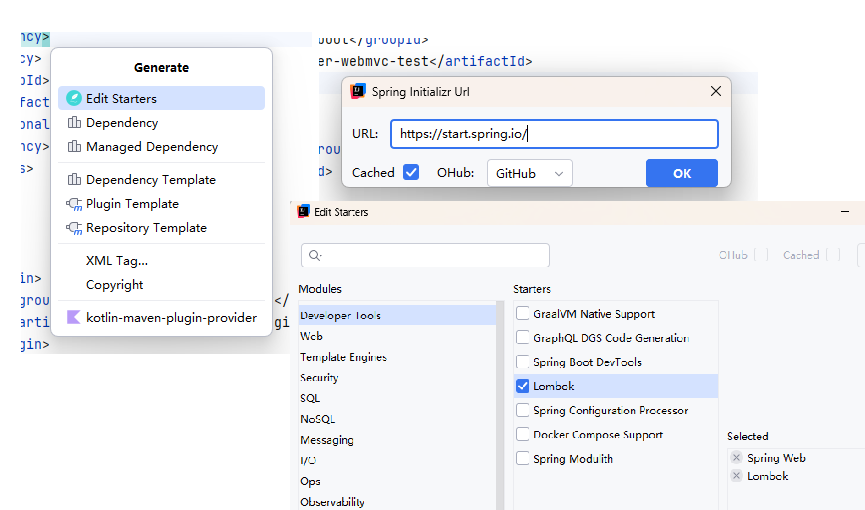Click artifactId closing tag in editor
Screen dimensions: 865x510
click(483, 61)
